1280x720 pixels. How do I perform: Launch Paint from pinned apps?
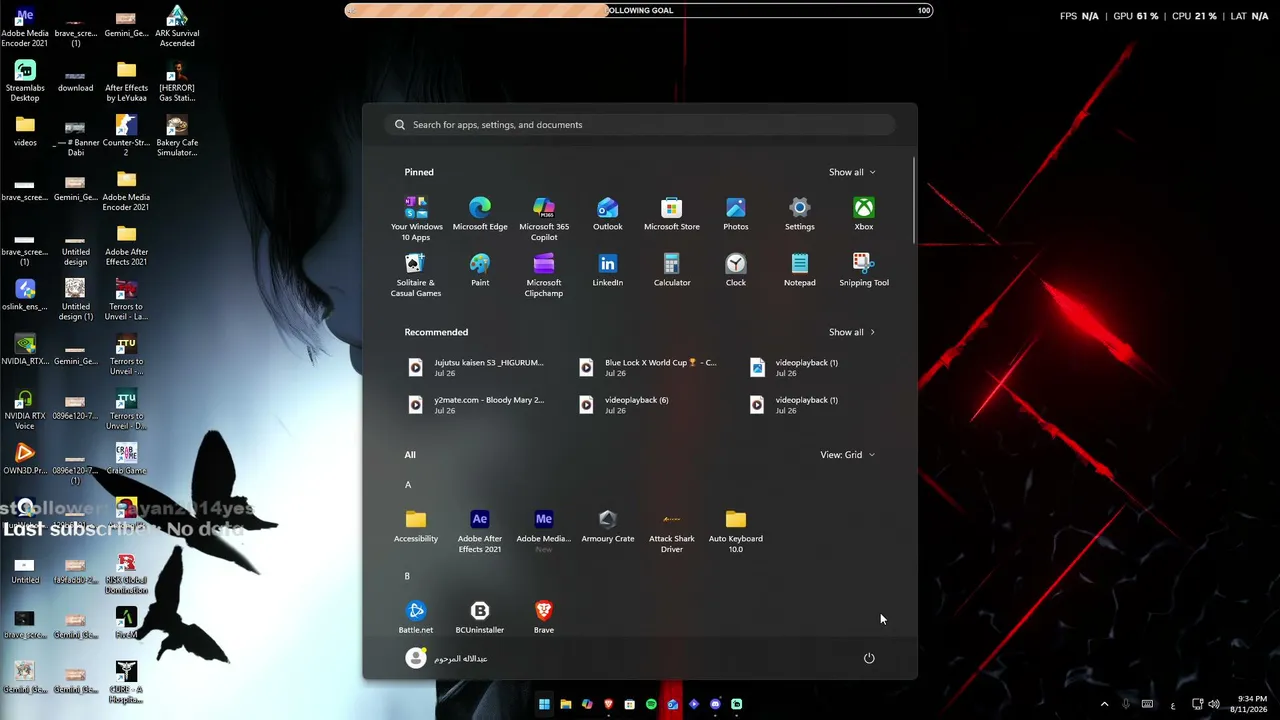point(480,270)
